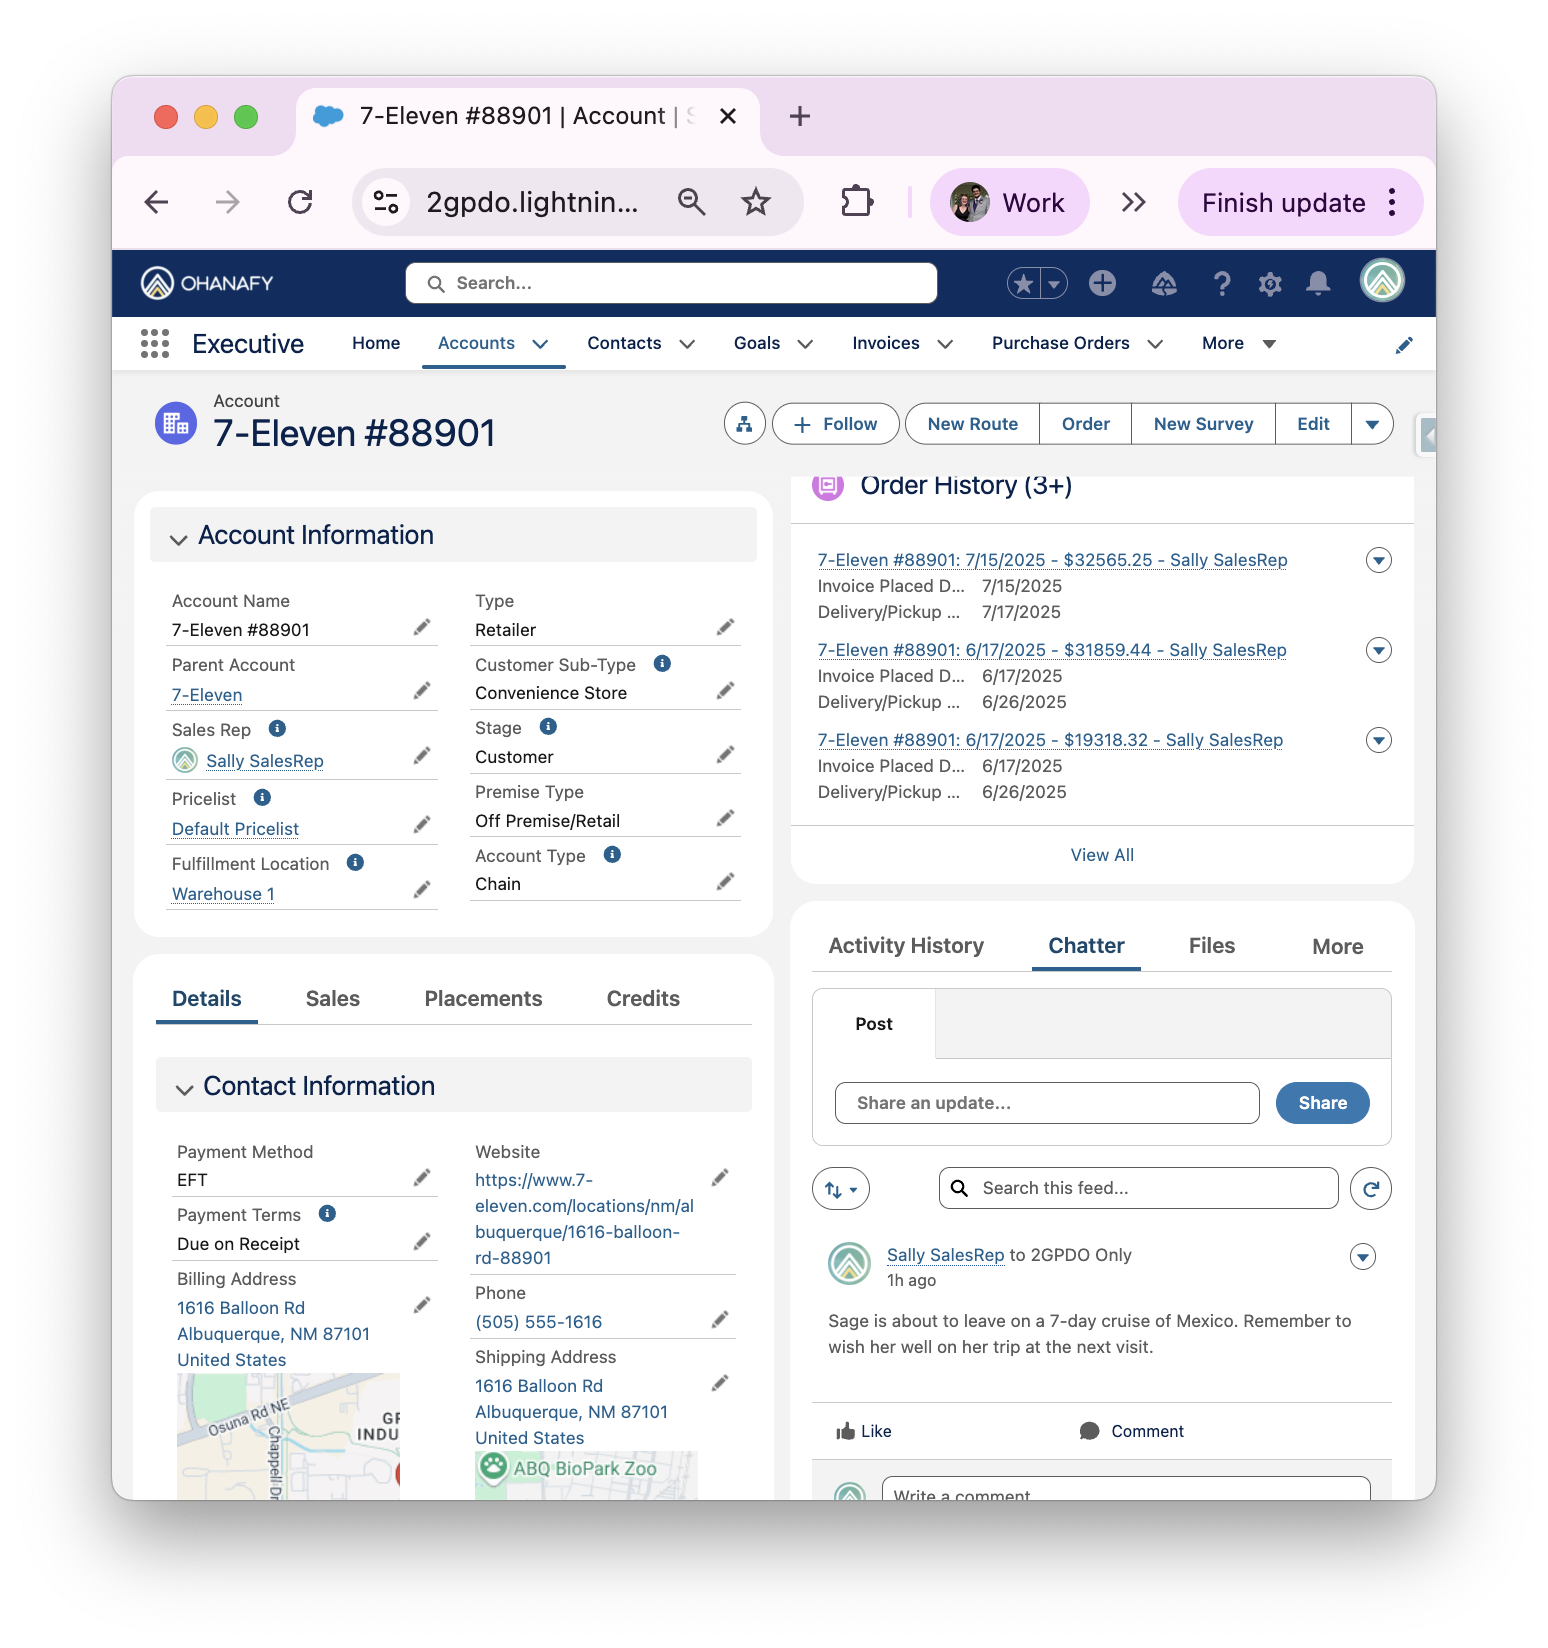1548x1648 pixels.
Task: Go to the Home nav tab
Action: 376,343
